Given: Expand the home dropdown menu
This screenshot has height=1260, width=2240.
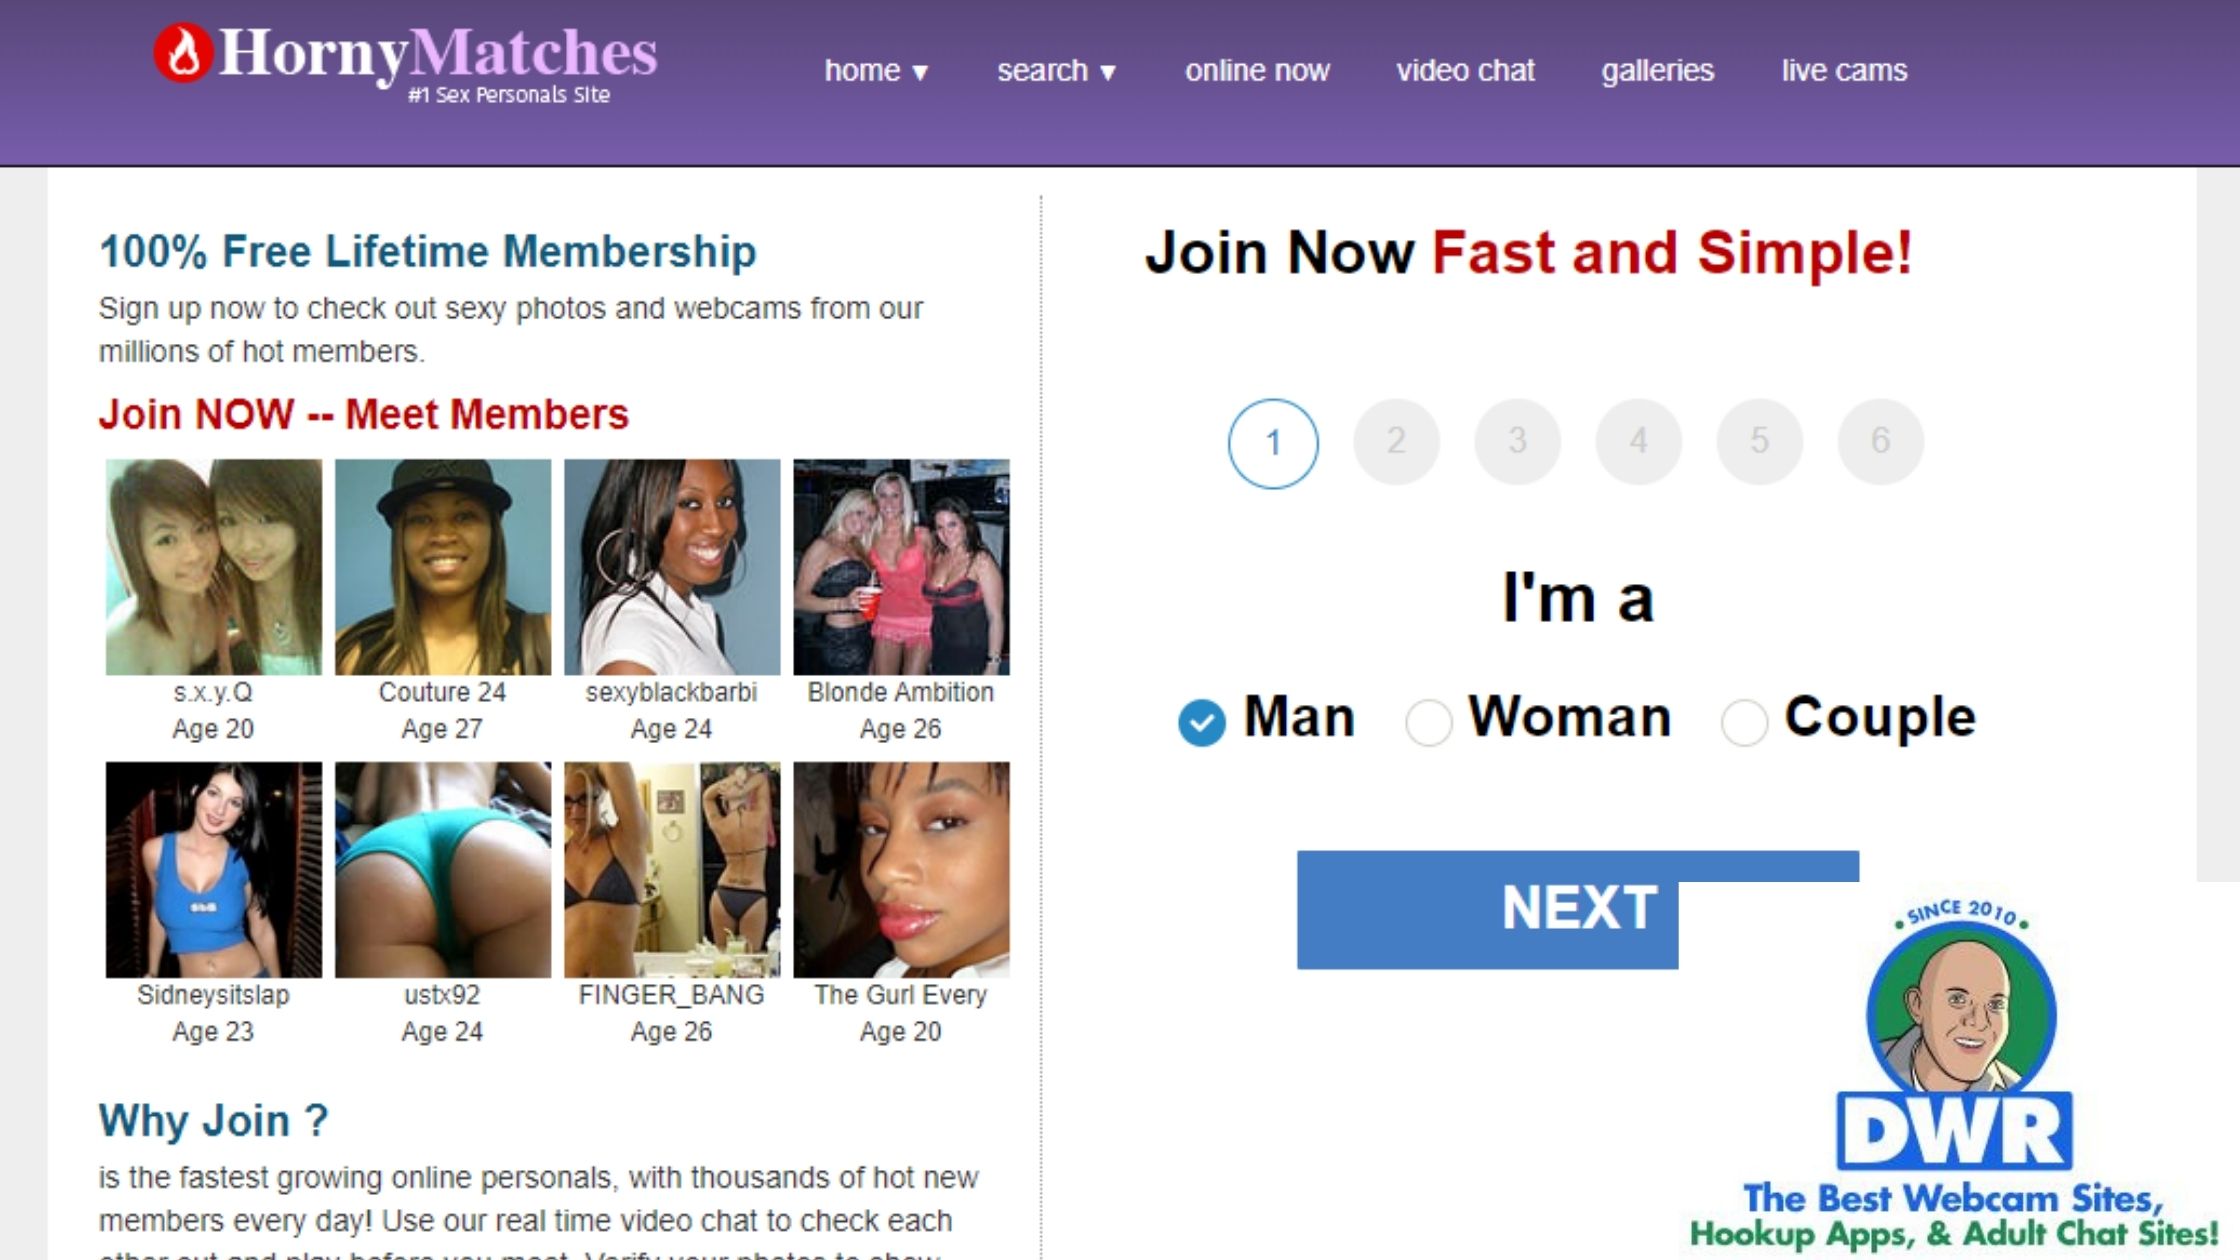Looking at the screenshot, I should (876, 71).
